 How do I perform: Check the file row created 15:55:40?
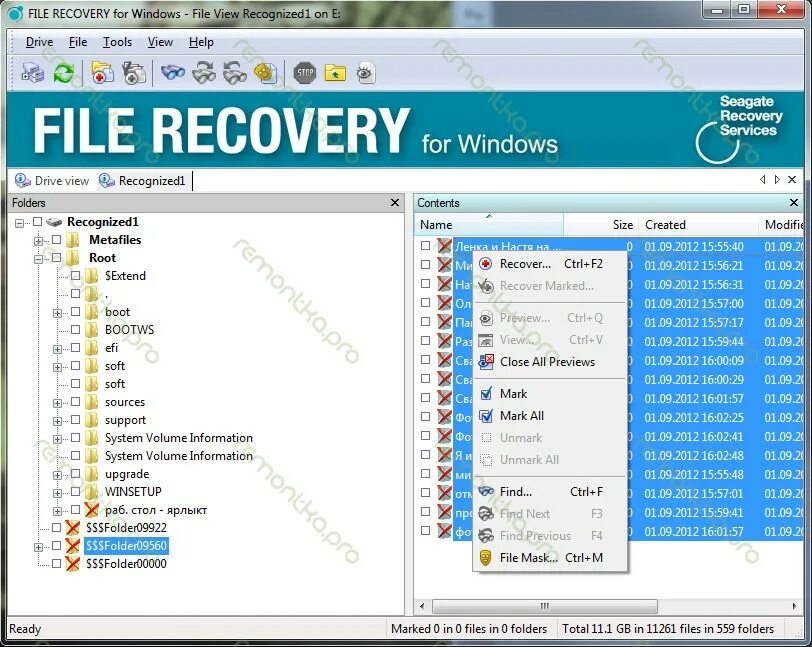coord(425,246)
